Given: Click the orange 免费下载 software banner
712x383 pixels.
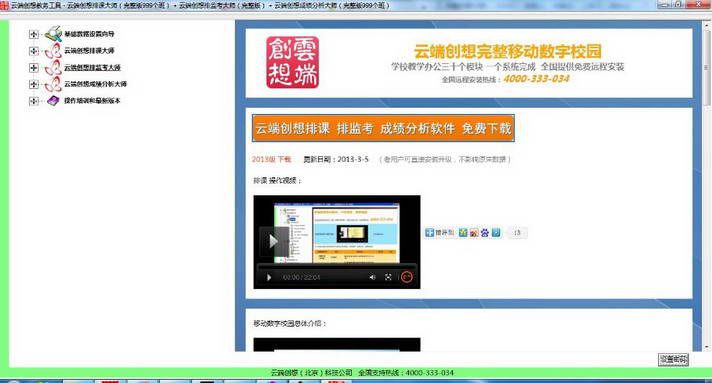Looking at the screenshot, I should (383, 128).
